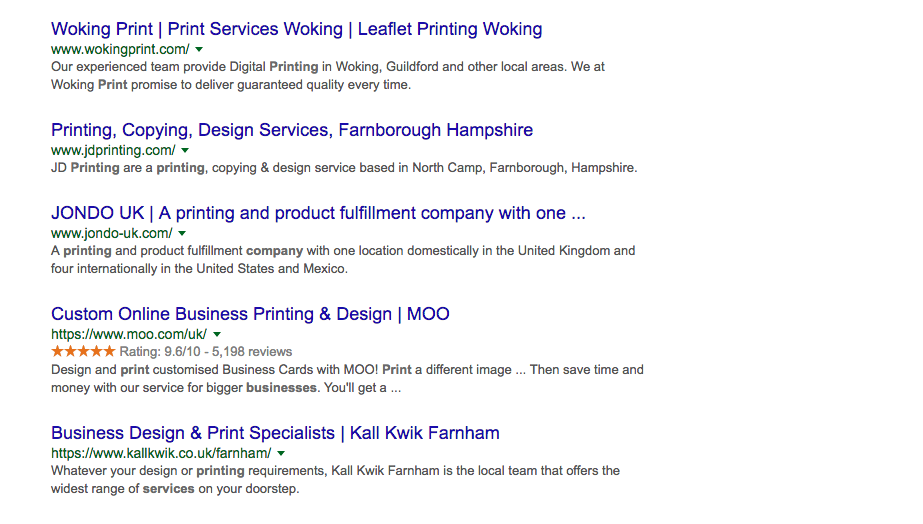The width and height of the screenshot is (923, 524).
Task: Expand dropdown arrow beside www.jdprinting.com
Action: coord(185,151)
